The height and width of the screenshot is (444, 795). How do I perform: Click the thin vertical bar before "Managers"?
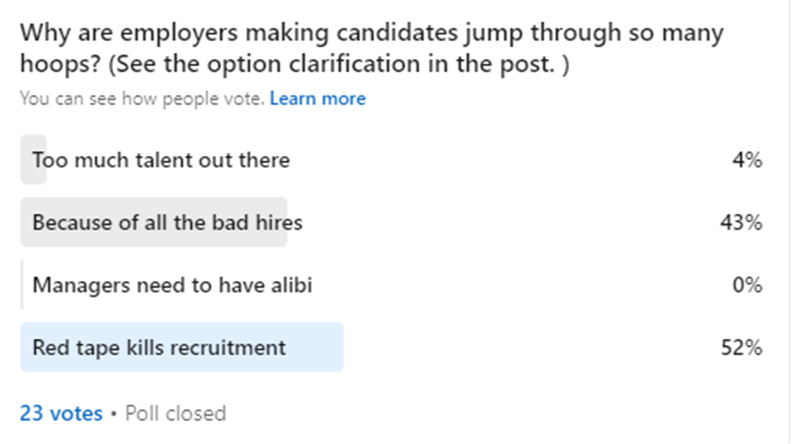pyautogui.click(x=22, y=285)
